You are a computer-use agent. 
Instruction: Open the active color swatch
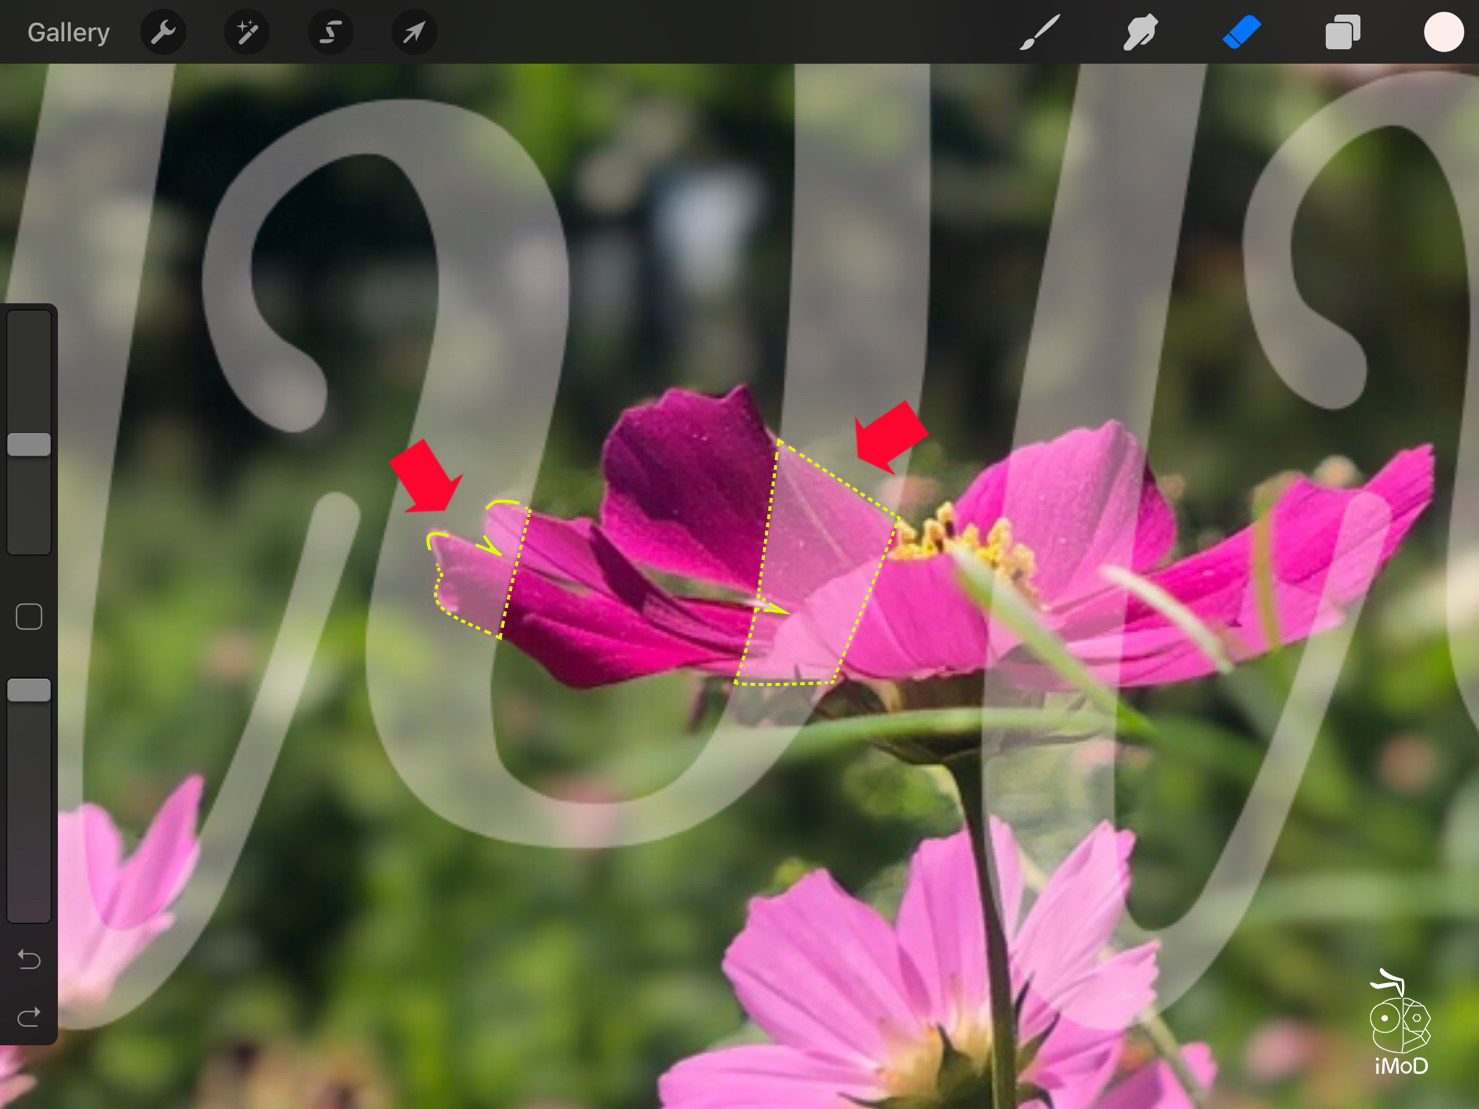(x=1442, y=31)
